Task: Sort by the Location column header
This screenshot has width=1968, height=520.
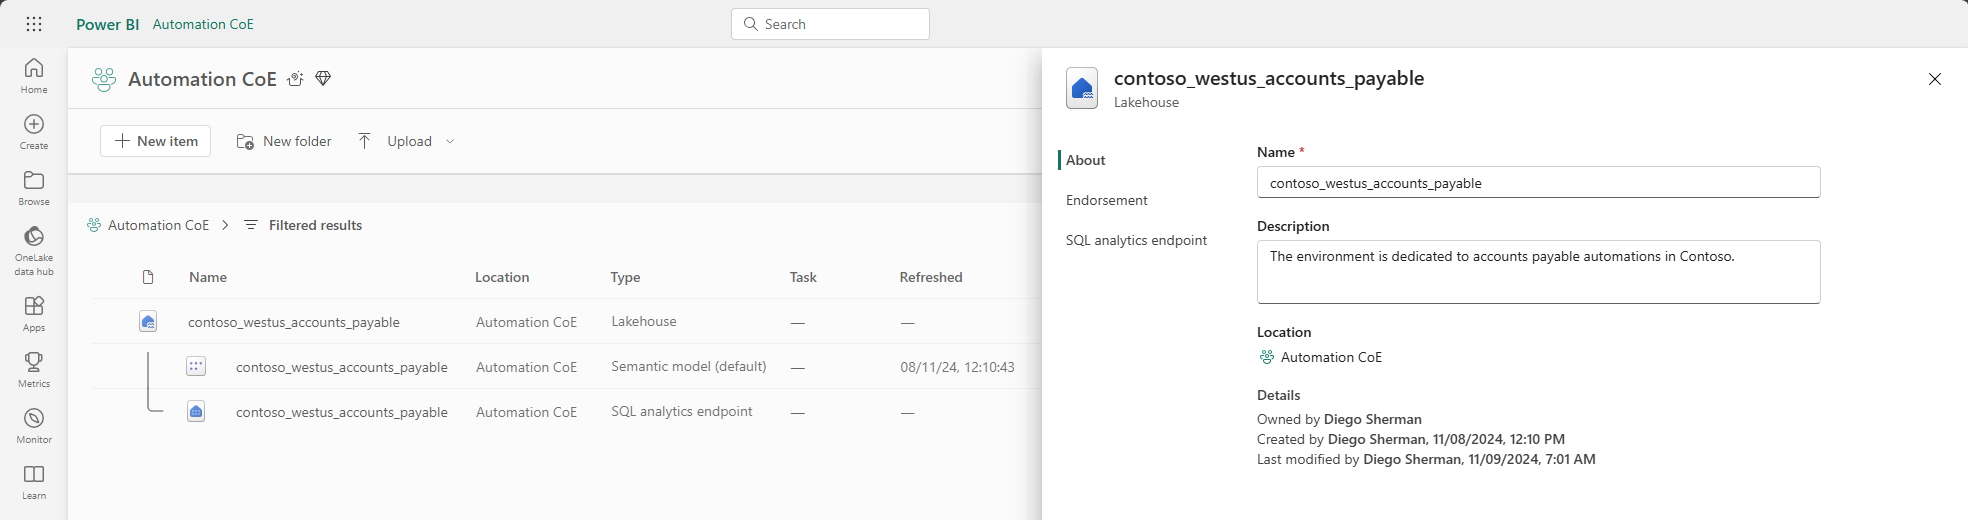Action: click(x=502, y=277)
